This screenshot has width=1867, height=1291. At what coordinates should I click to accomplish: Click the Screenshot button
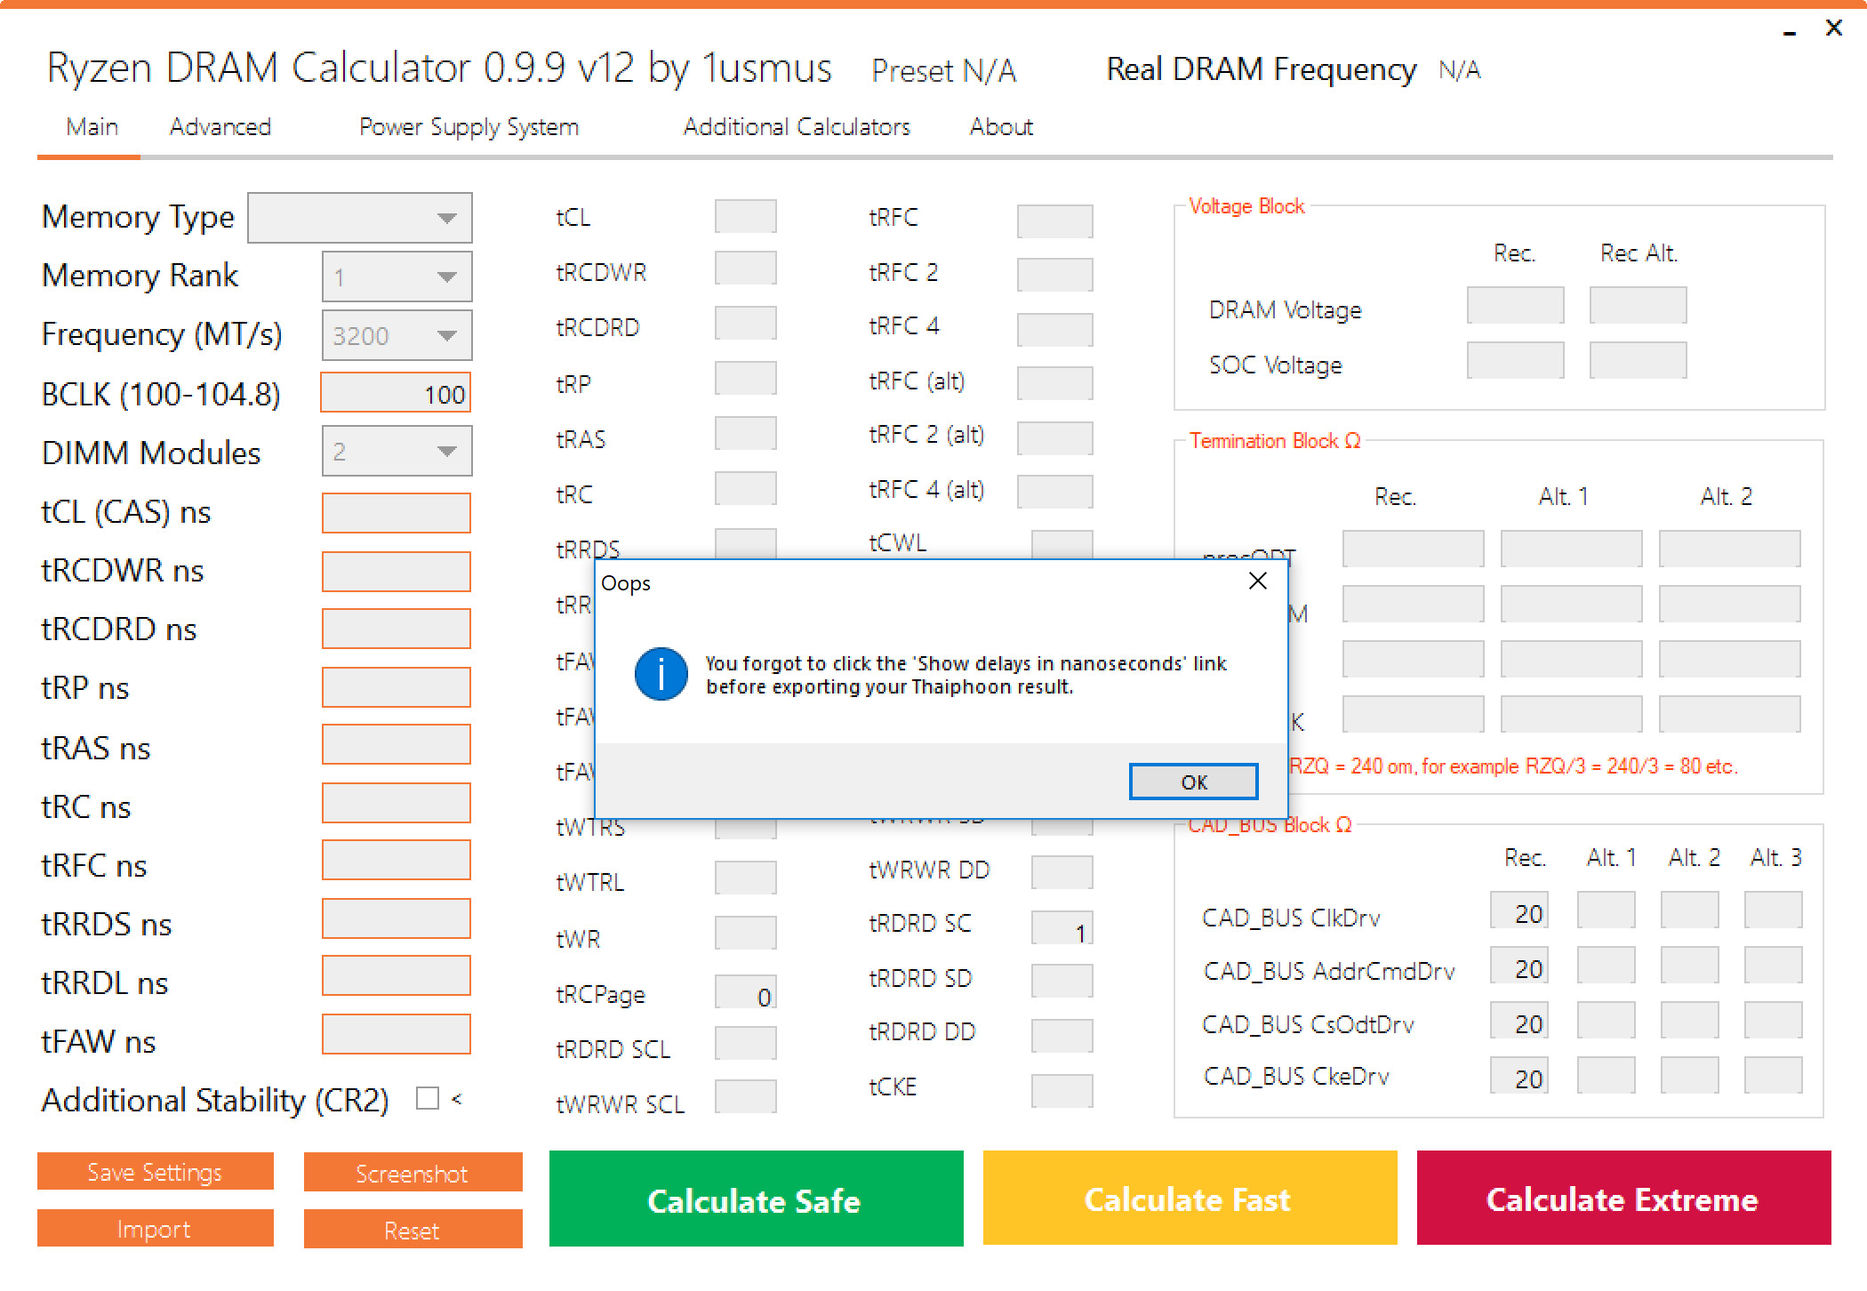[x=413, y=1173]
